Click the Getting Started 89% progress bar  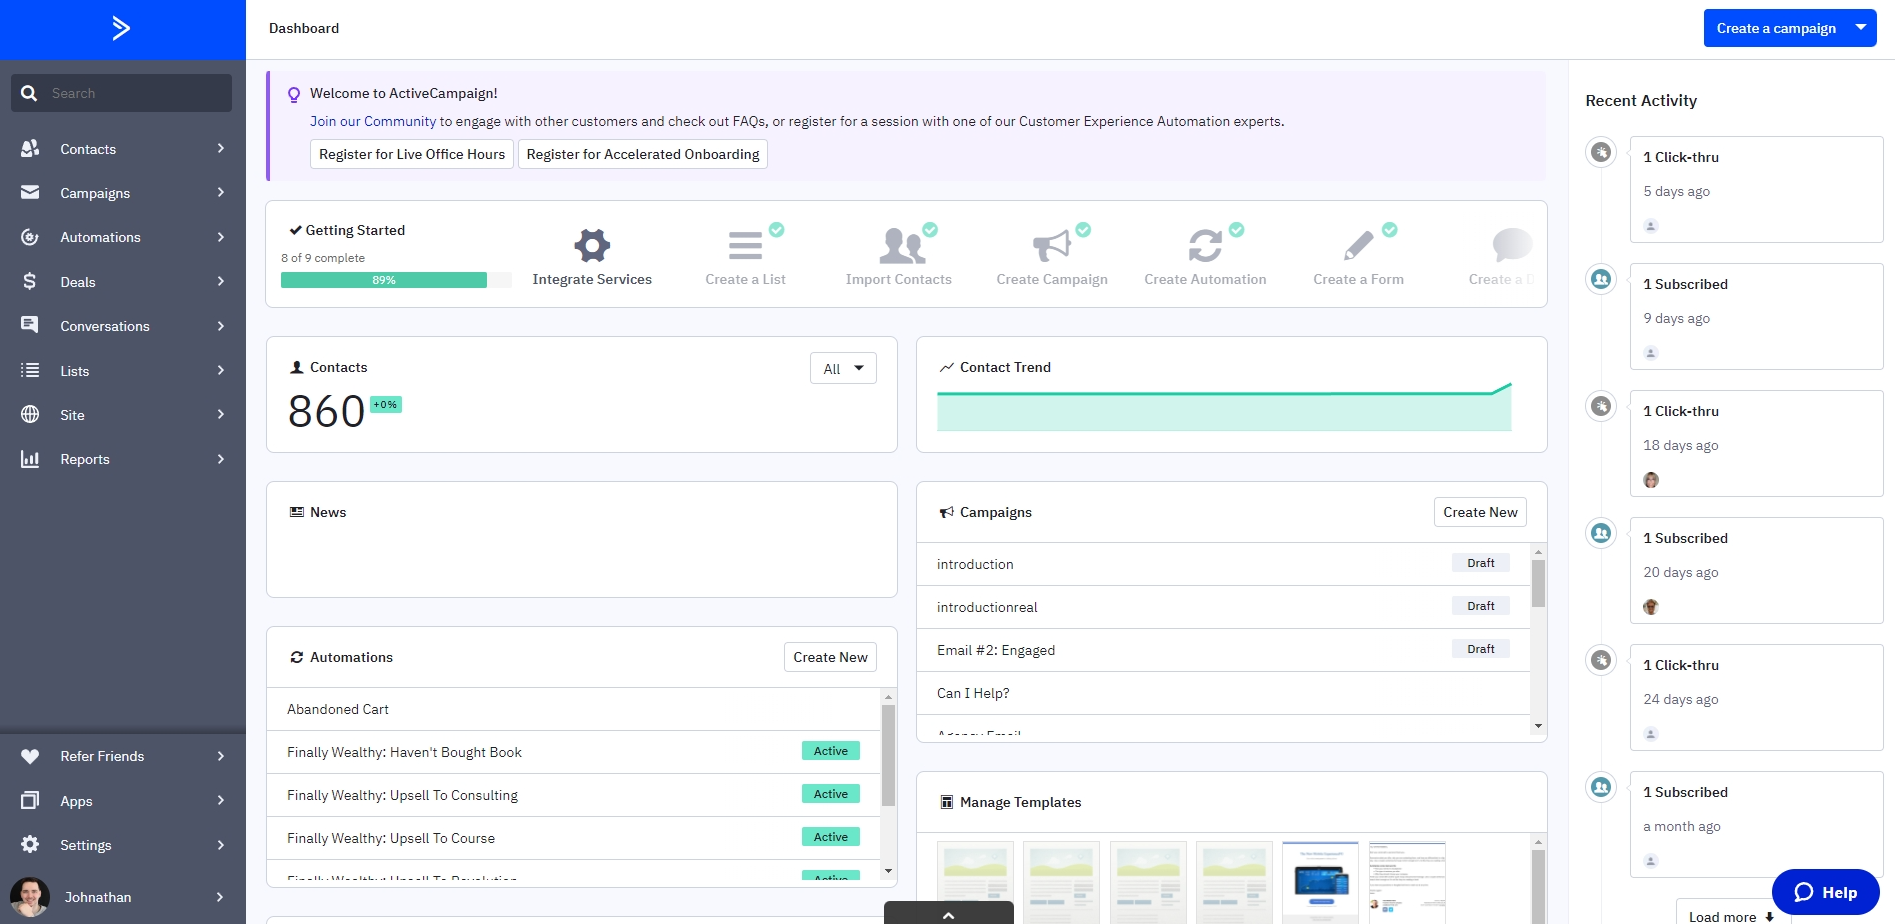(x=396, y=280)
